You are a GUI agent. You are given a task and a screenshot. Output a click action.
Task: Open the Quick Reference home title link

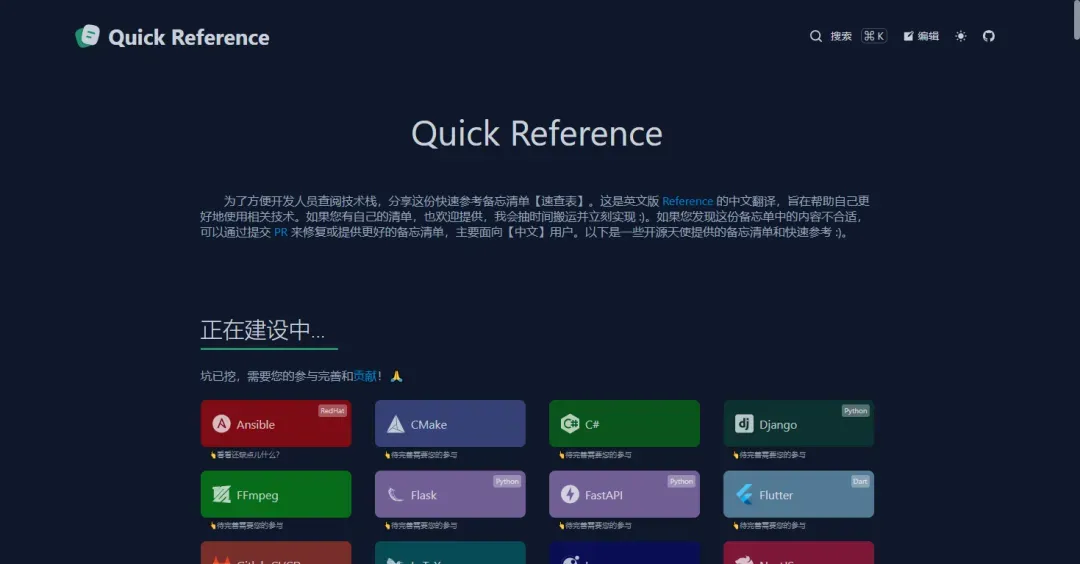(189, 37)
